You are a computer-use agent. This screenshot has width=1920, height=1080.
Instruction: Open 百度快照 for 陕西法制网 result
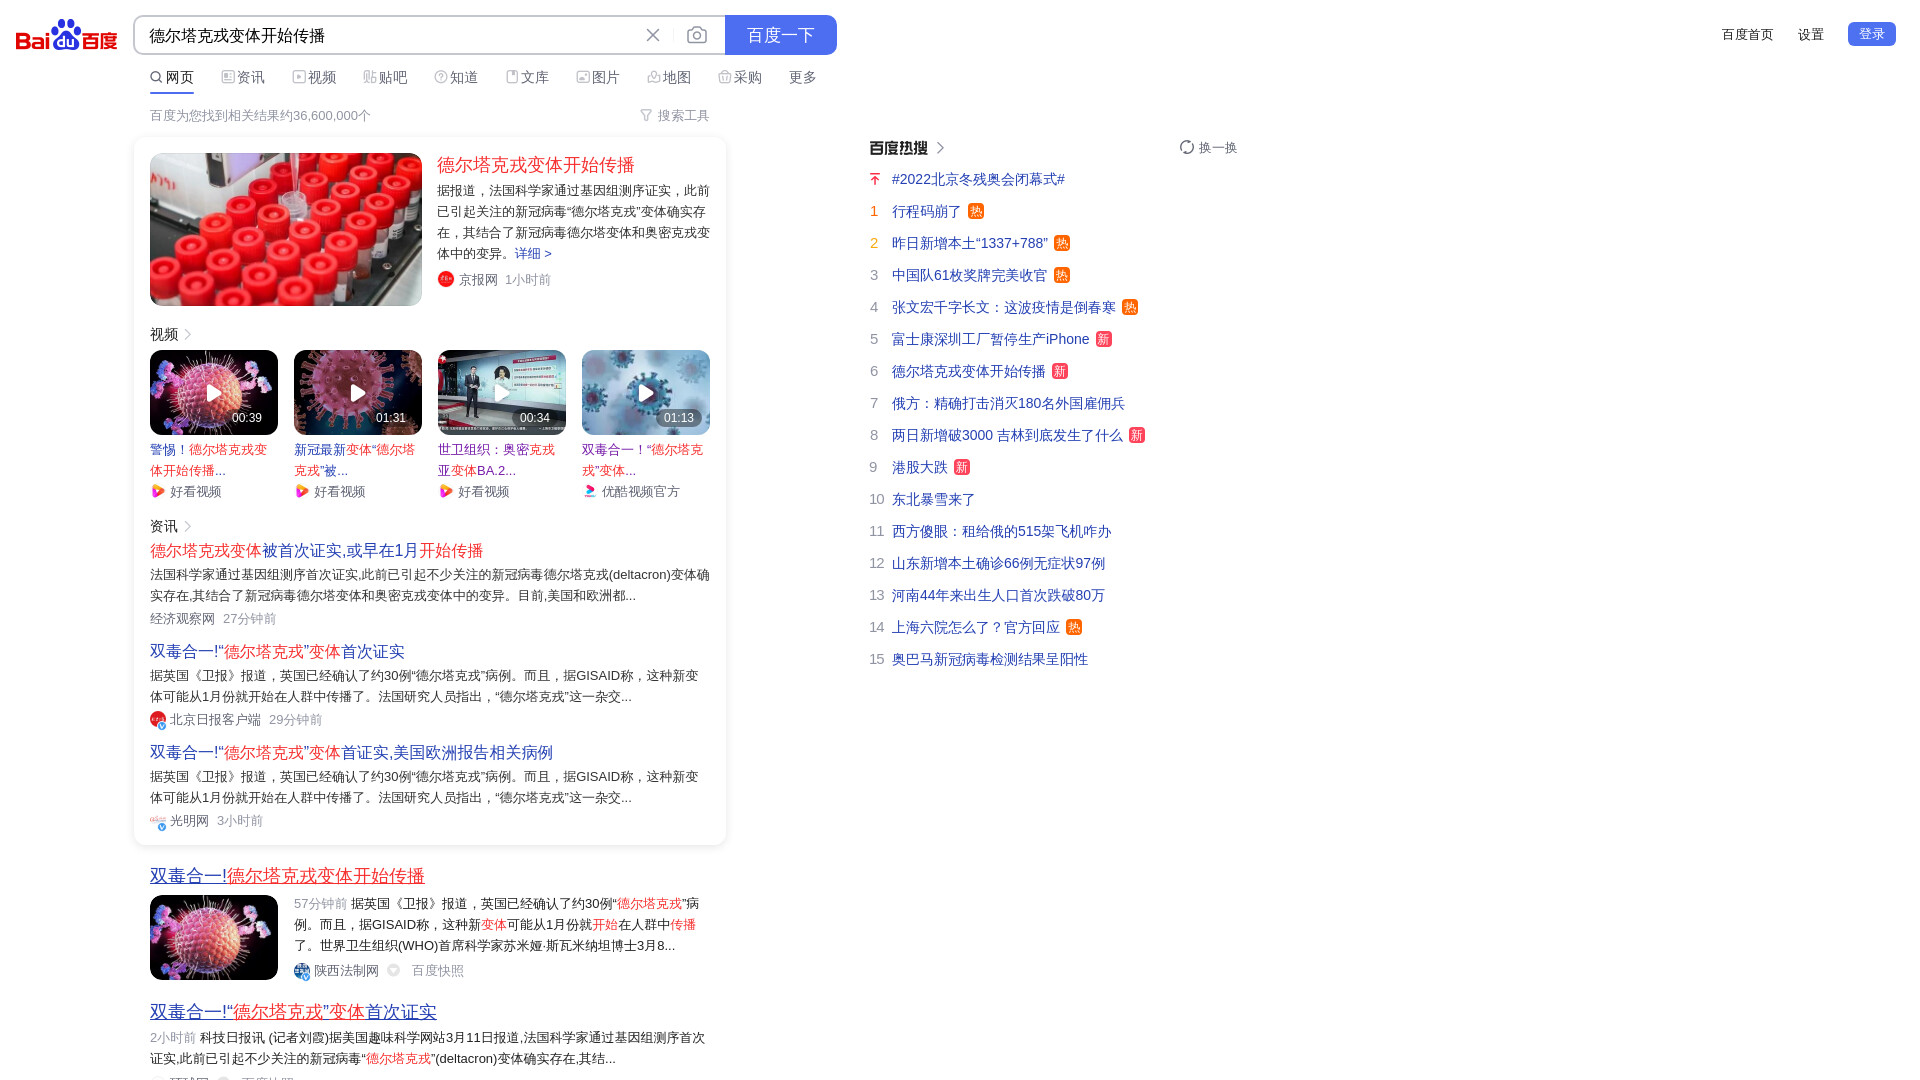pyautogui.click(x=438, y=971)
